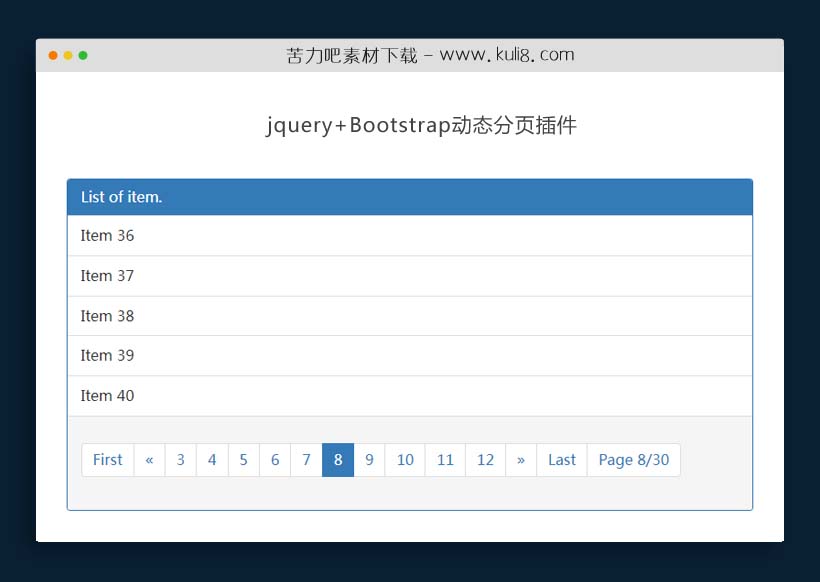
Task: Select page 10 in pagination
Action: (405, 460)
